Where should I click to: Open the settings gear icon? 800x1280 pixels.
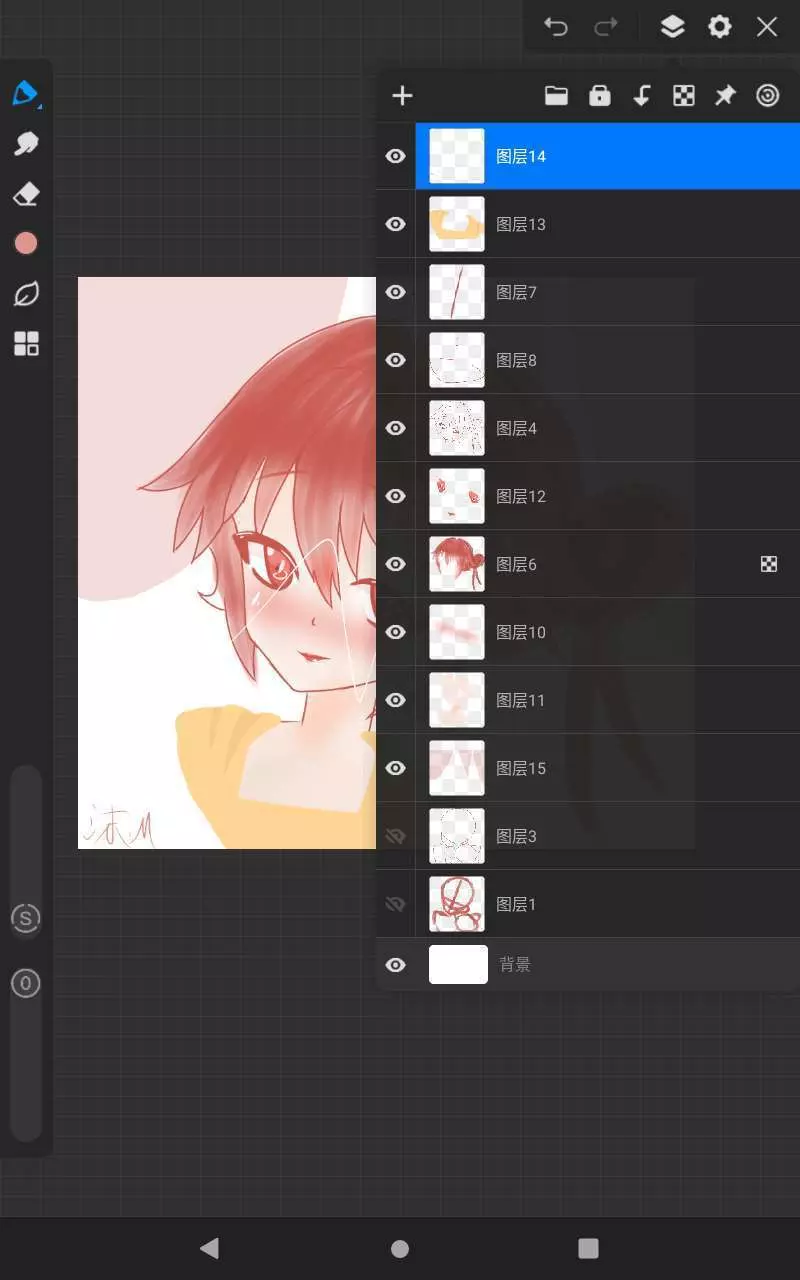coord(720,27)
